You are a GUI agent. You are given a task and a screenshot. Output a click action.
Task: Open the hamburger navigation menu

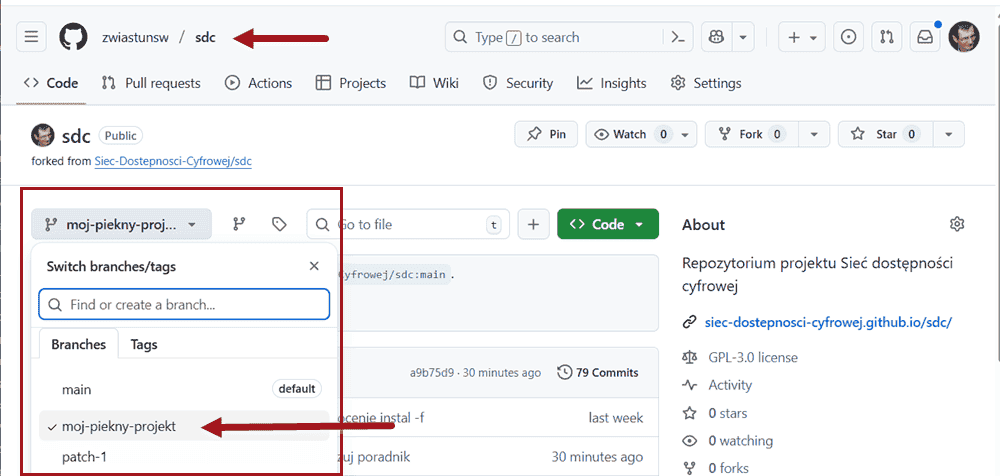[x=31, y=37]
